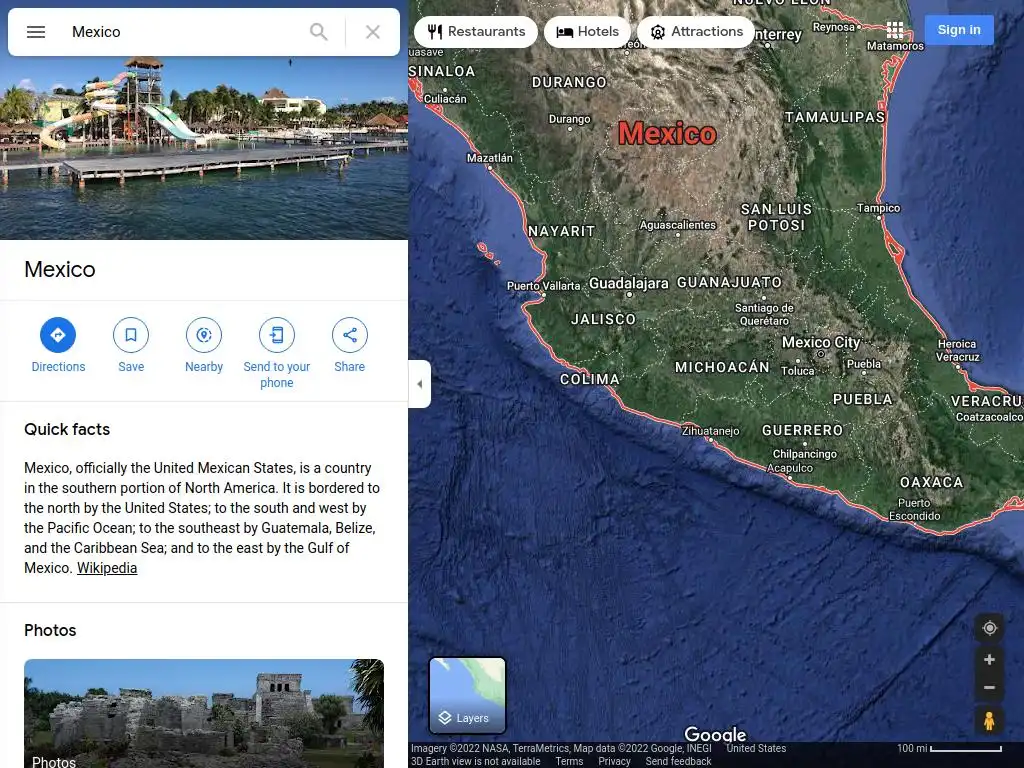Viewport: 1024px width, 768px height.
Task: Filter map by Hotels
Action: tap(588, 31)
